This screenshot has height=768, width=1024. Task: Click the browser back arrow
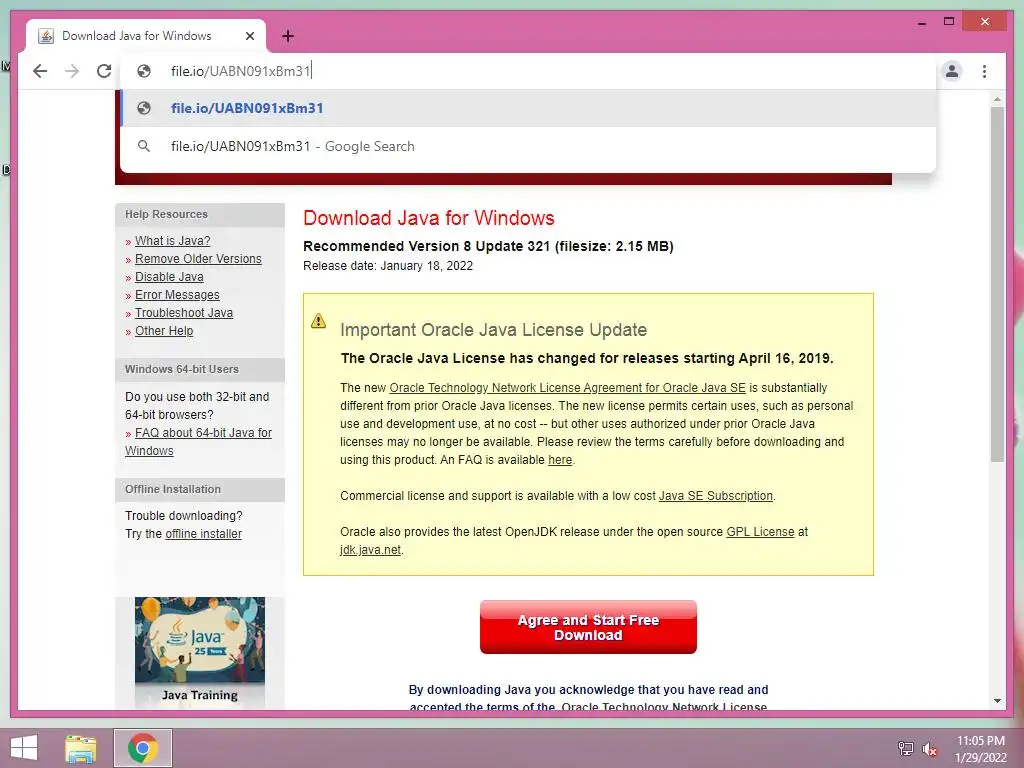(40, 71)
